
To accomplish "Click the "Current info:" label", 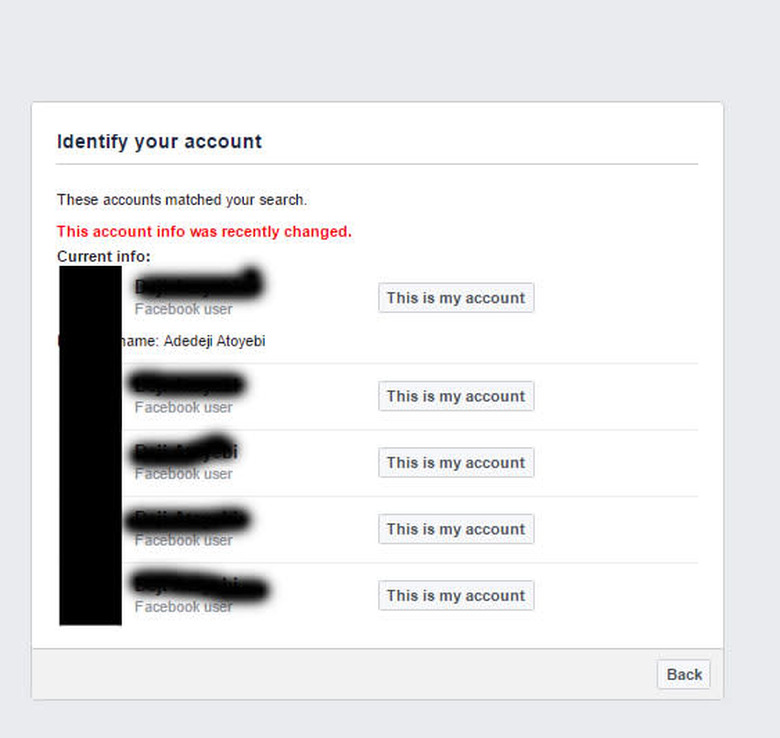I will point(104,257).
